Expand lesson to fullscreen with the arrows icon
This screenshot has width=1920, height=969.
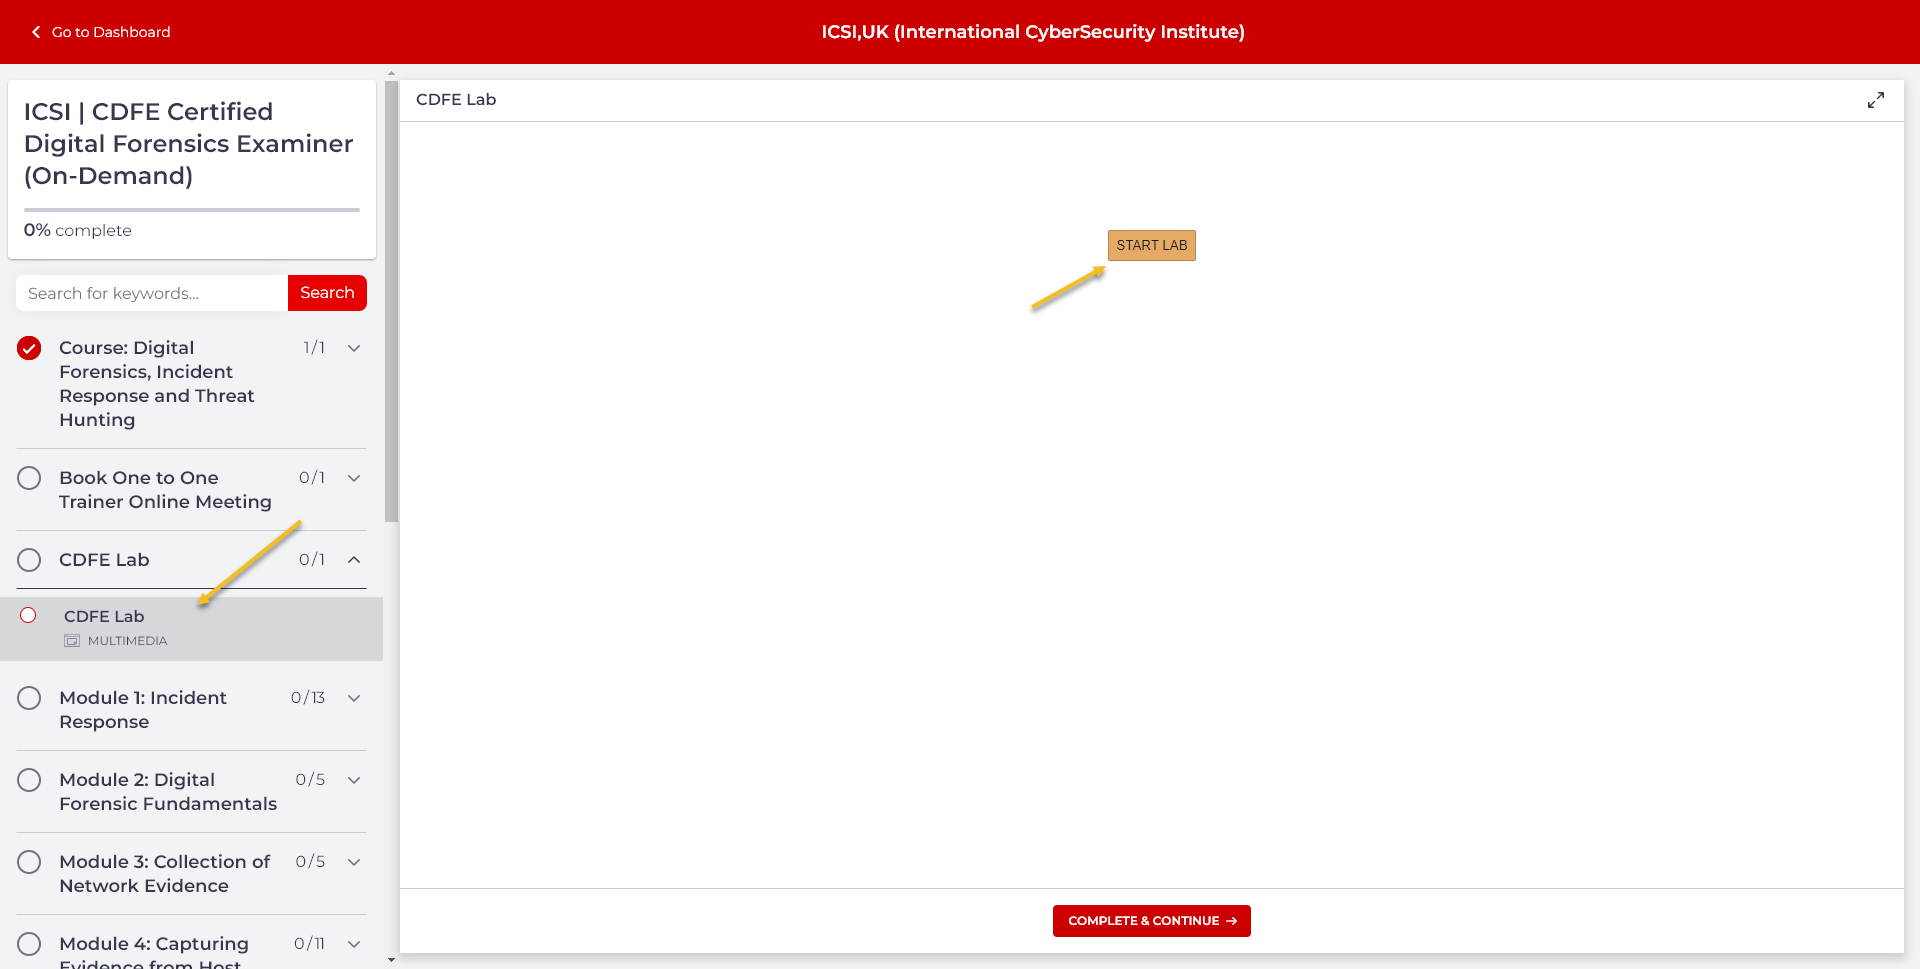point(1876,100)
